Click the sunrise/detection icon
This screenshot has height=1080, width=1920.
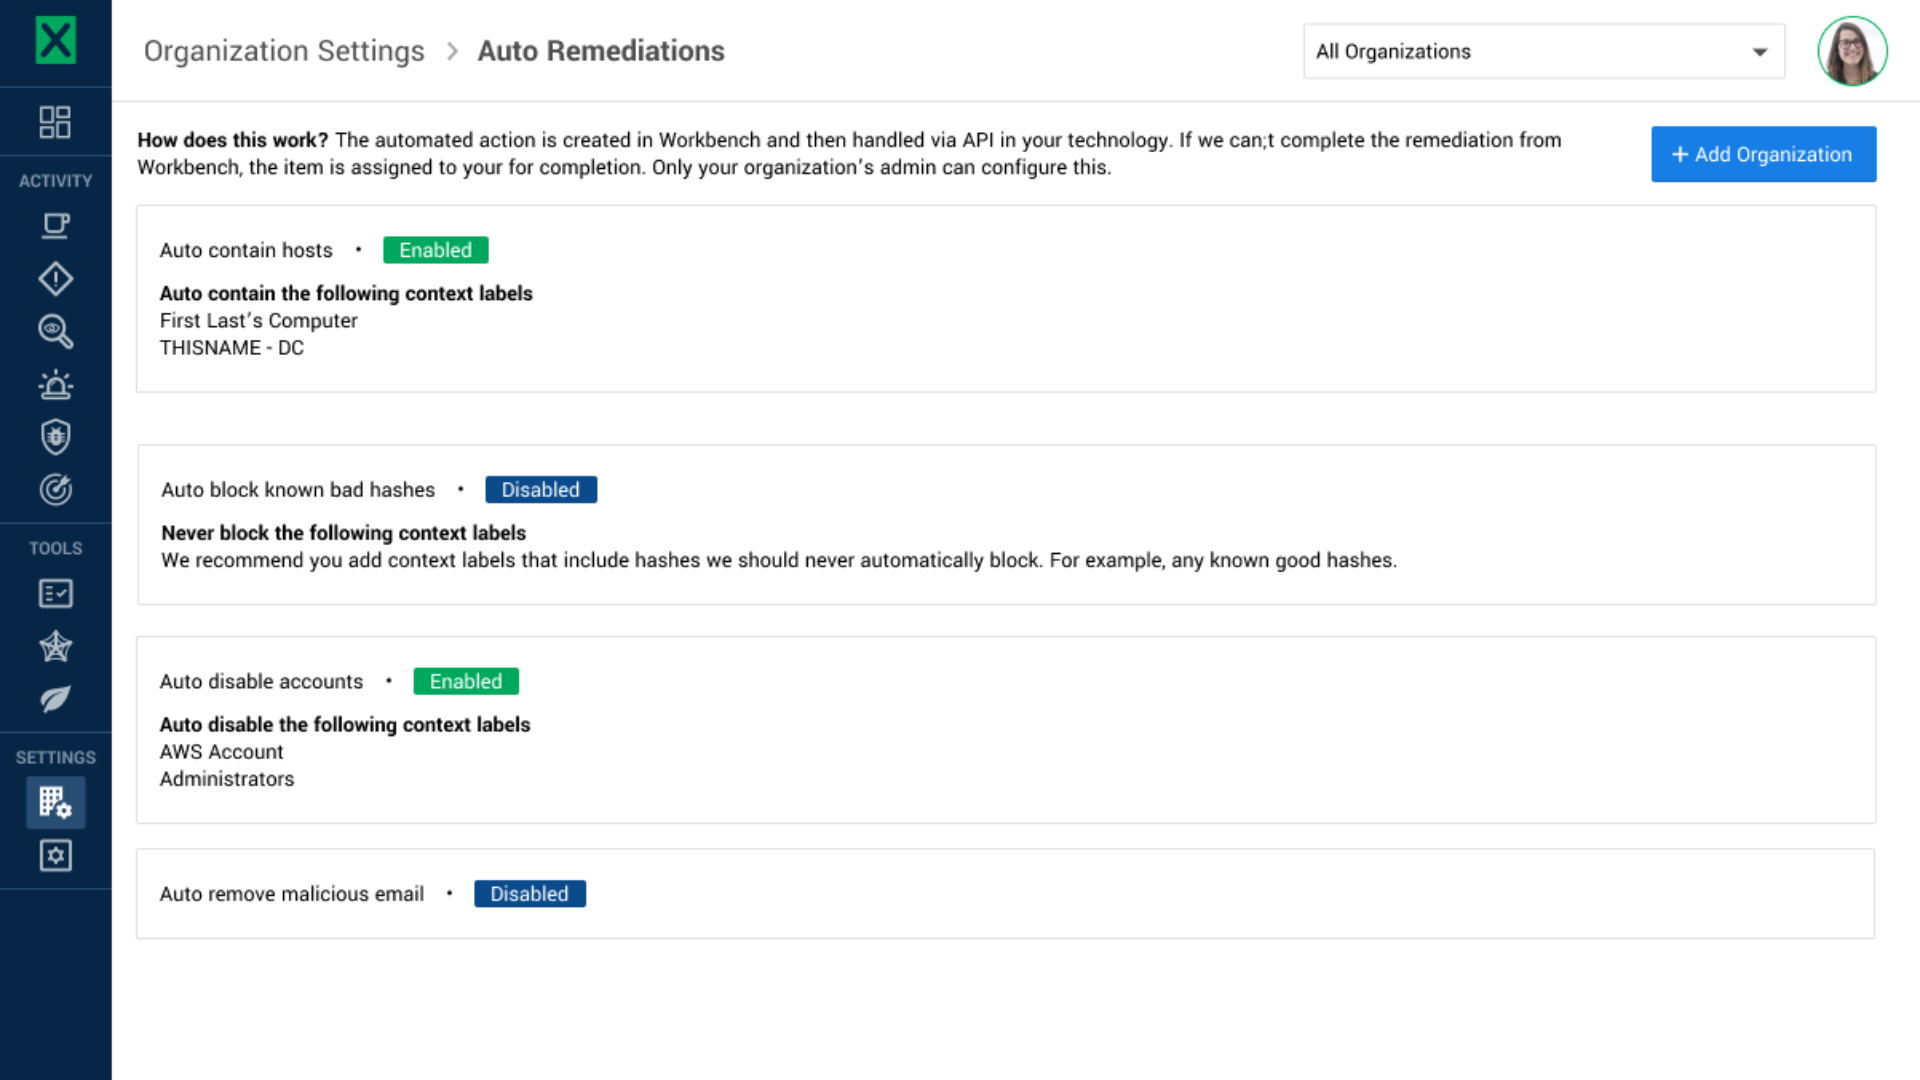coord(55,384)
